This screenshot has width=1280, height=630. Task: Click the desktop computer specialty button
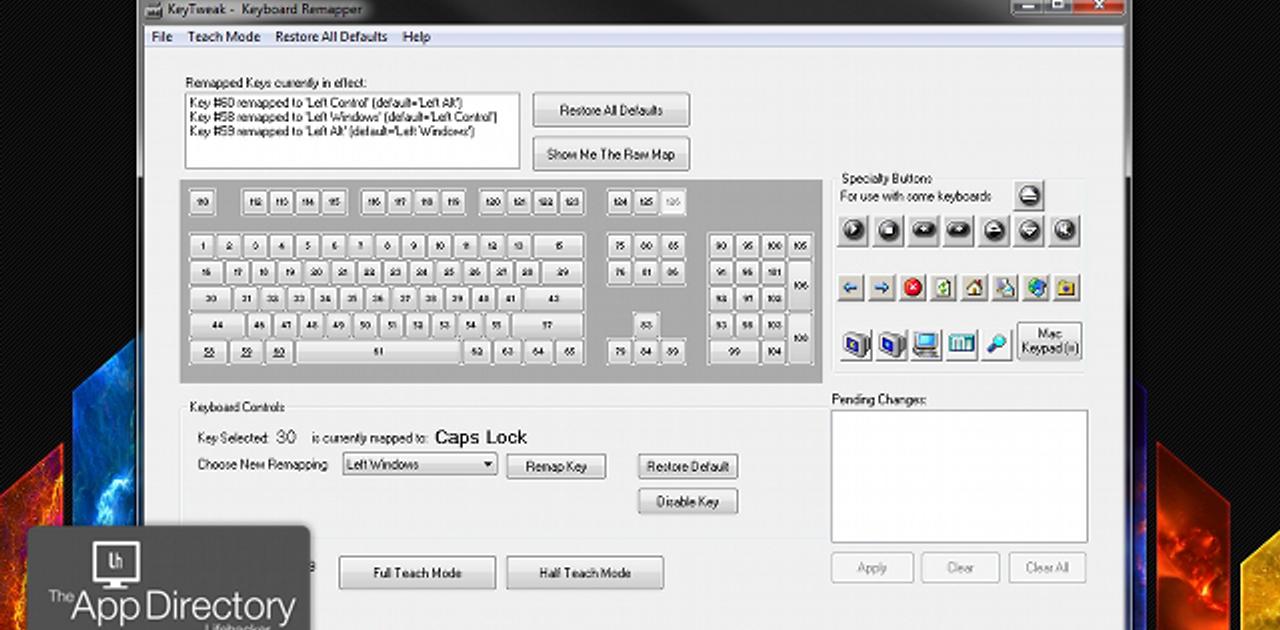tap(926, 345)
